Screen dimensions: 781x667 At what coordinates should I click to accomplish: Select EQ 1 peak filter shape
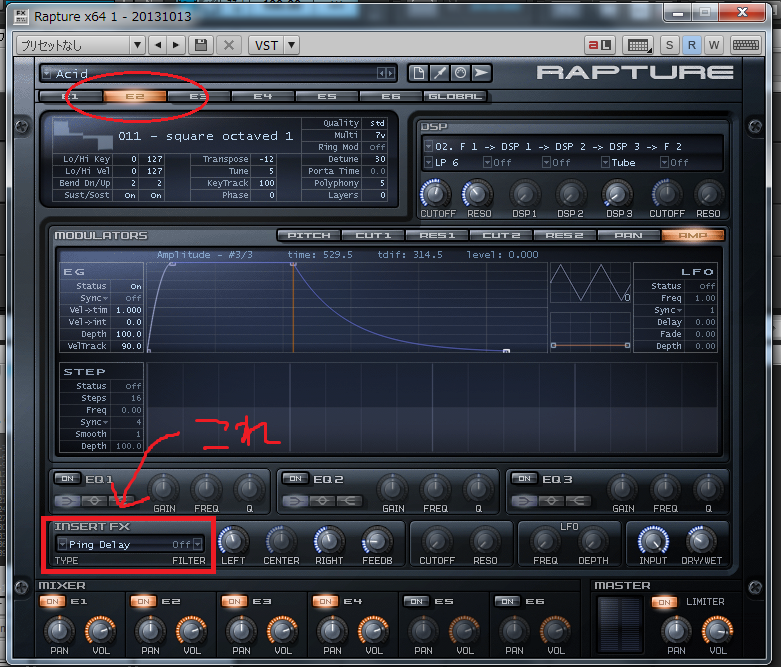point(95,500)
